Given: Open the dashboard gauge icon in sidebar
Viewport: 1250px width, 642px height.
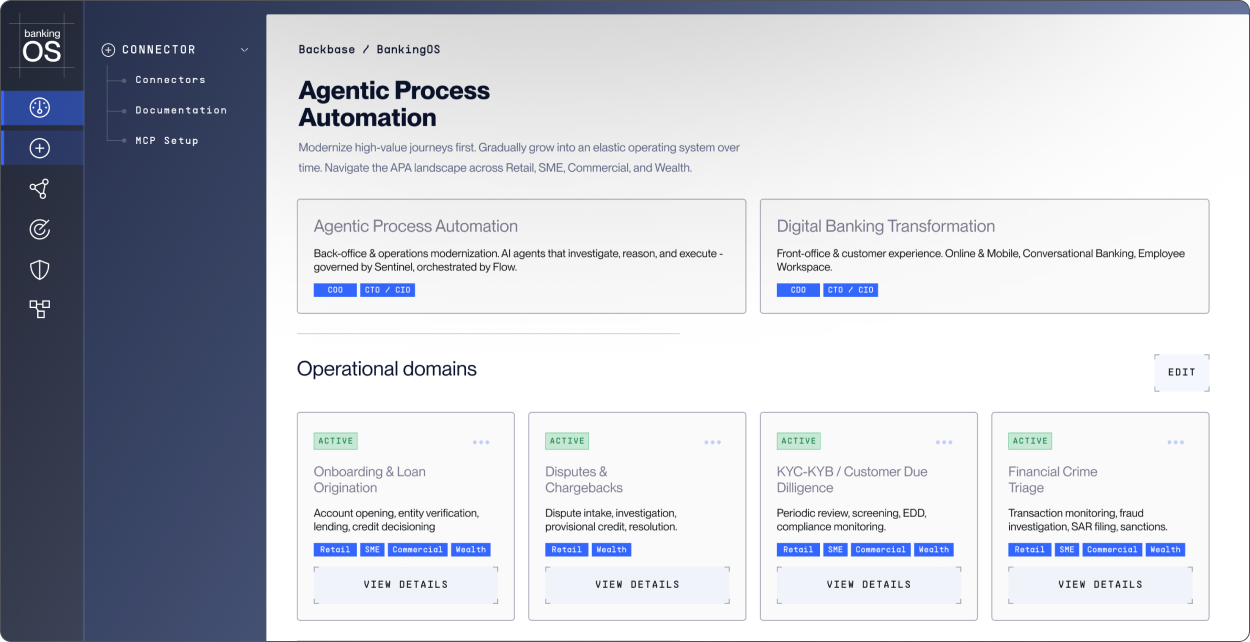Looking at the screenshot, I should (40, 108).
